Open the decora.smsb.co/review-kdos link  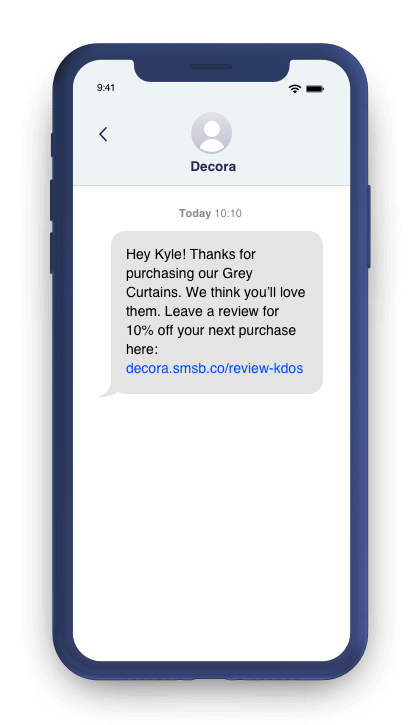tap(215, 368)
